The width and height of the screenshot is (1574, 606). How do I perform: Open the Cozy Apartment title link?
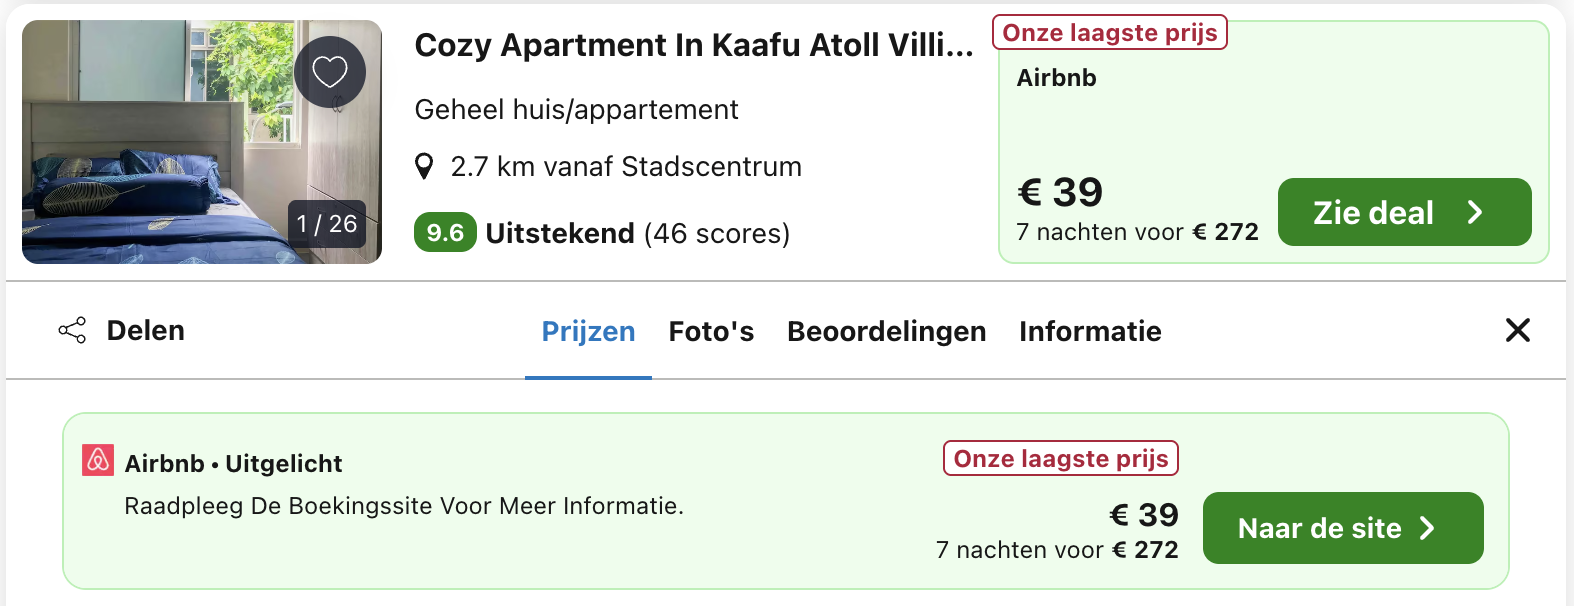693,45
